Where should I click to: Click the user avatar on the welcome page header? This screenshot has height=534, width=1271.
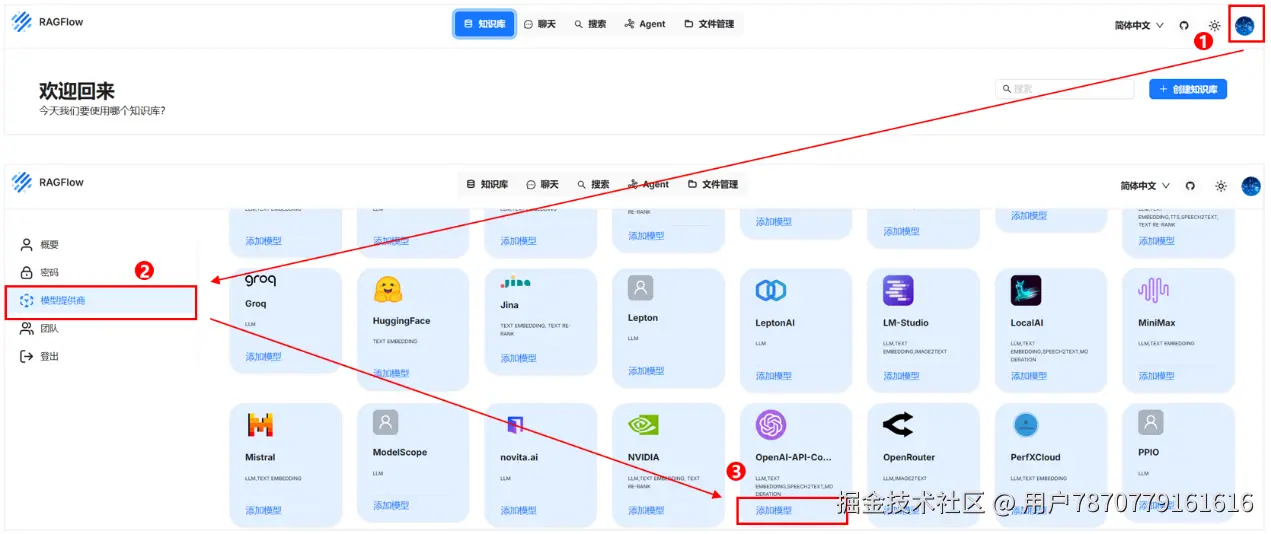click(x=1245, y=25)
